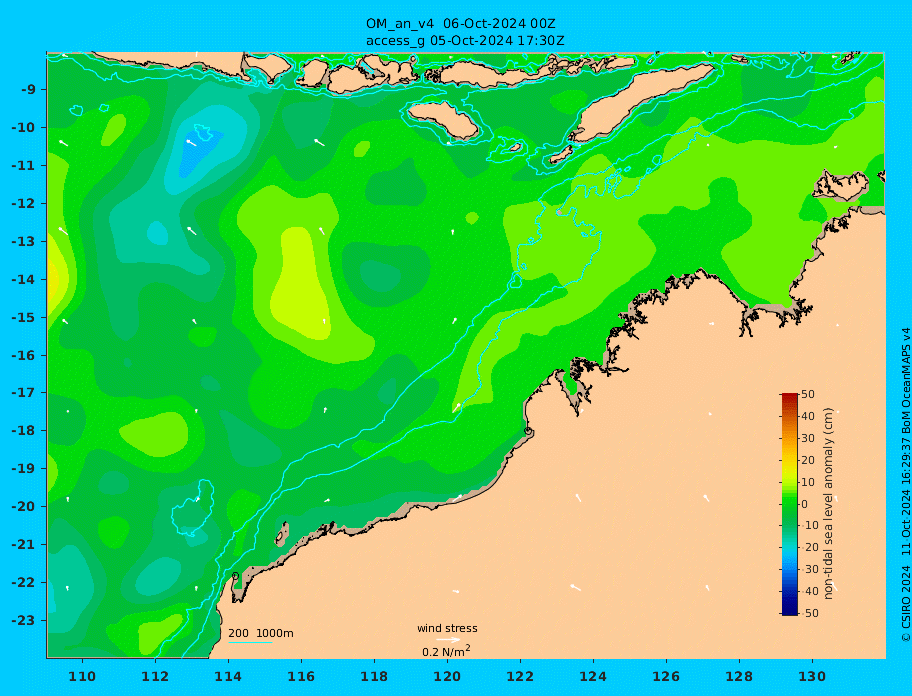Viewport: 912px width, 696px height.
Task: Click longitude axis label '110'
Action: pyautogui.click(x=83, y=677)
